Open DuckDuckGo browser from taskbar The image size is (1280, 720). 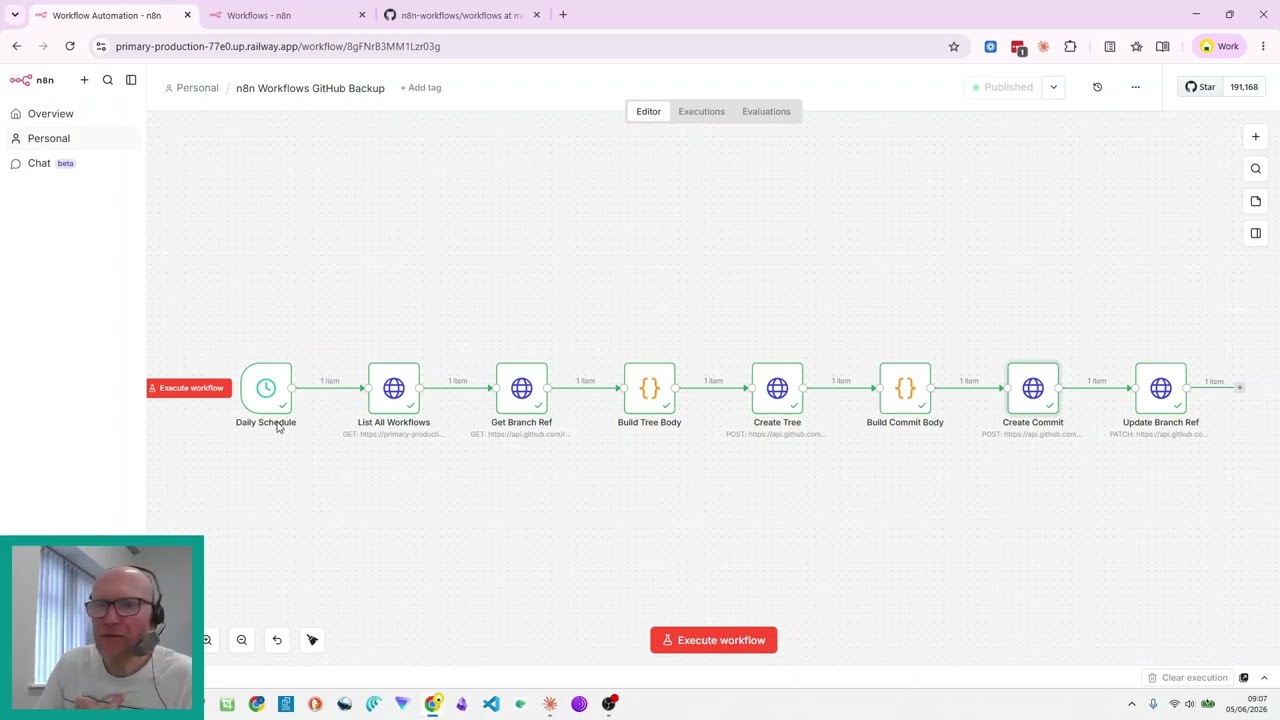tap(315, 704)
